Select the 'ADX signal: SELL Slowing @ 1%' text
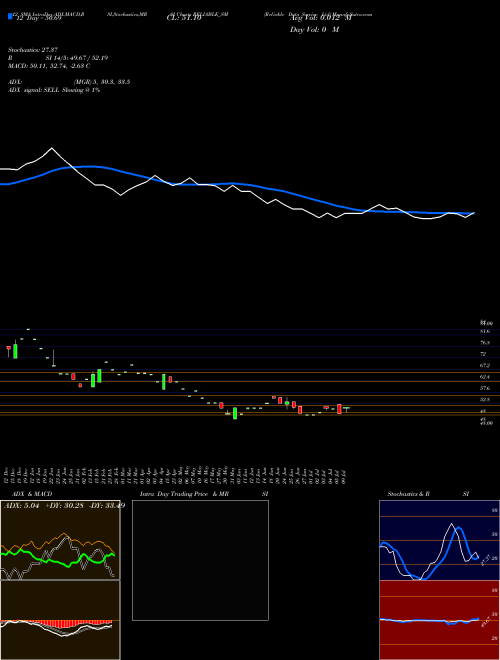The height and width of the screenshot is (660, 500). [x=54, y=90]
